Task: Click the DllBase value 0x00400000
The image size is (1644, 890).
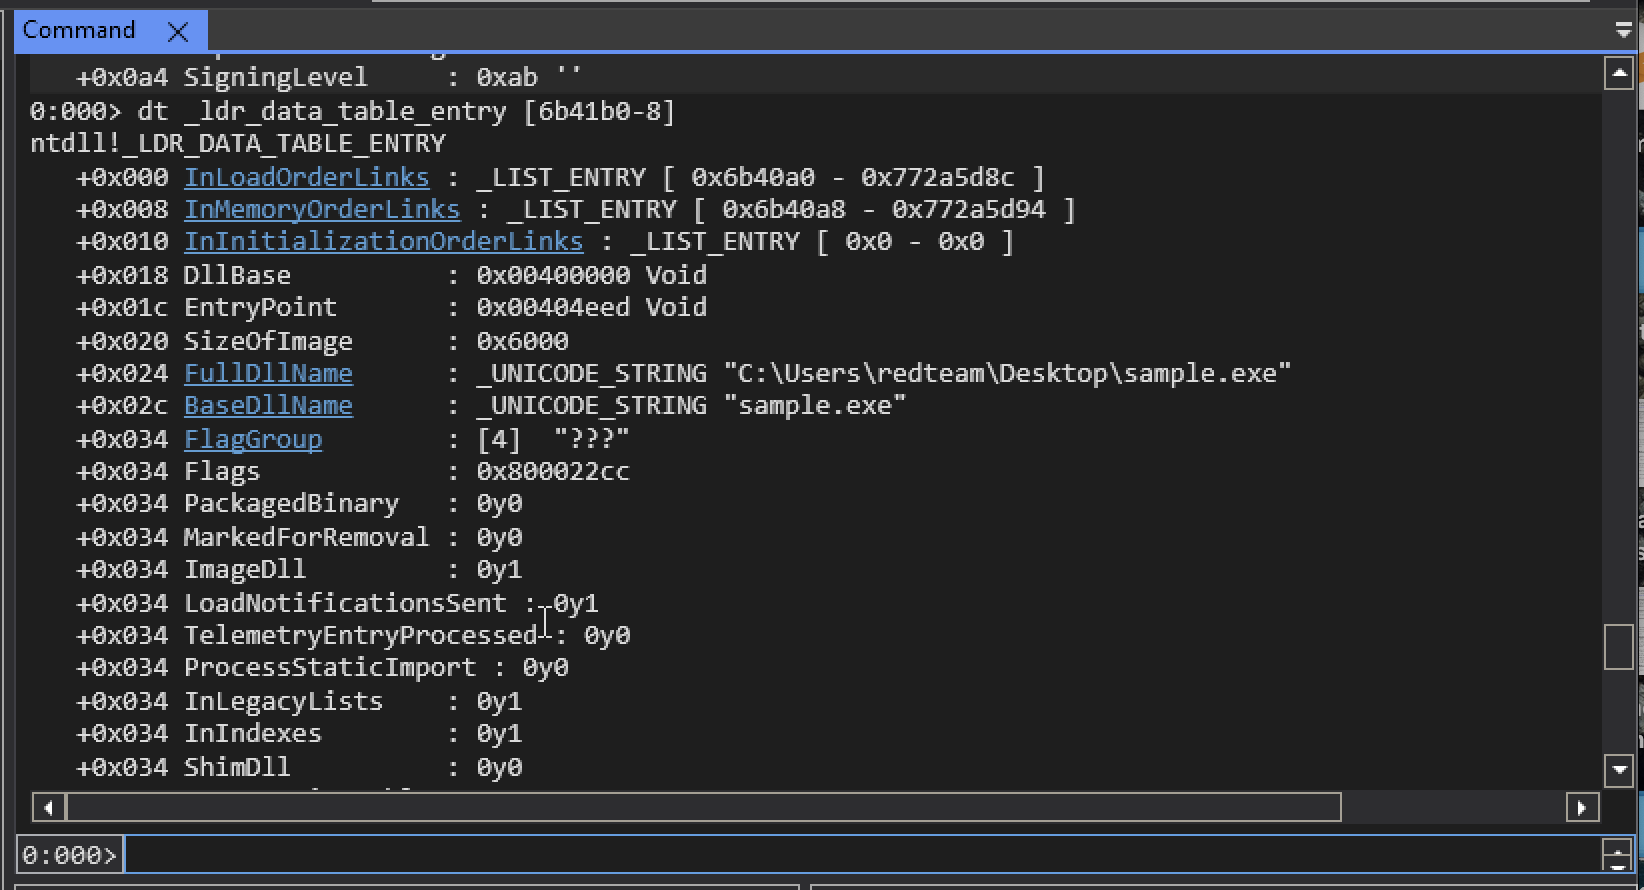Action: click(x=553, y=275)
